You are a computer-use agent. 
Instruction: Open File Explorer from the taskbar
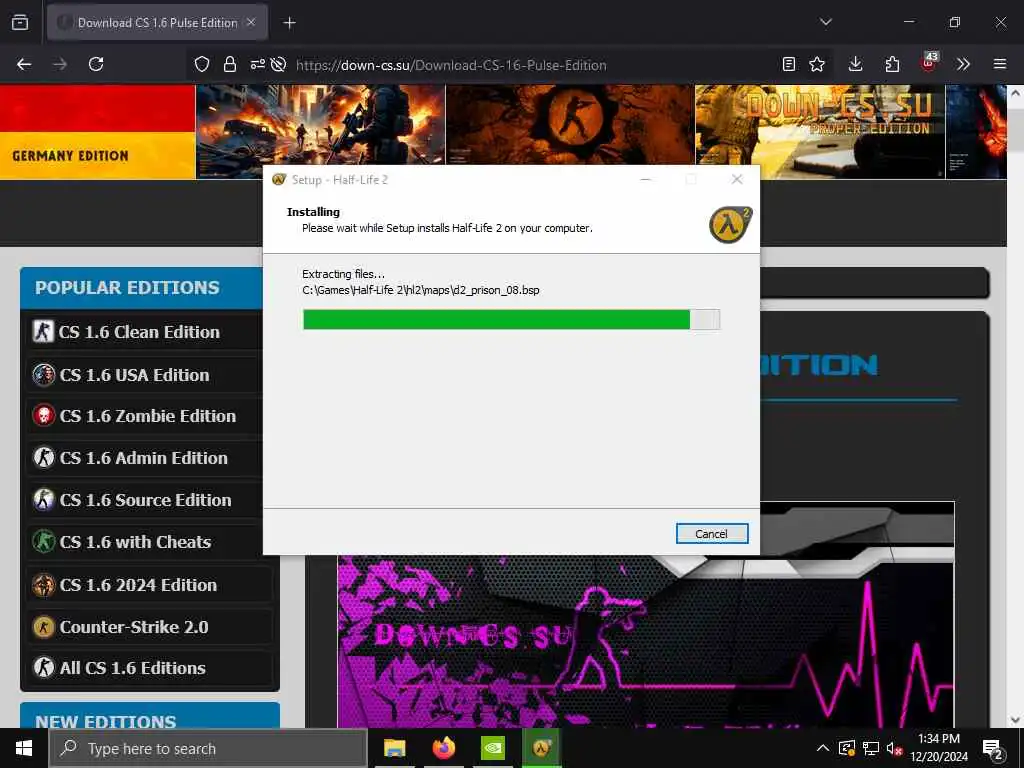(394, 748)
